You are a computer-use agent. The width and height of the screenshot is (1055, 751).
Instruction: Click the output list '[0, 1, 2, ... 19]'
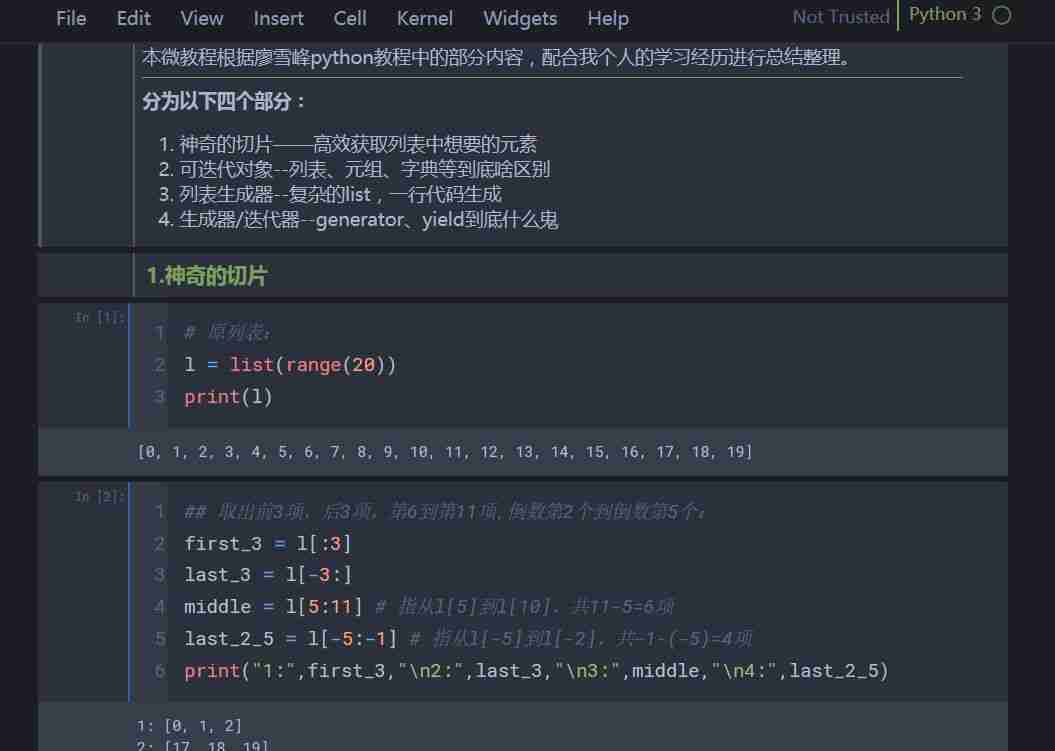445,452
